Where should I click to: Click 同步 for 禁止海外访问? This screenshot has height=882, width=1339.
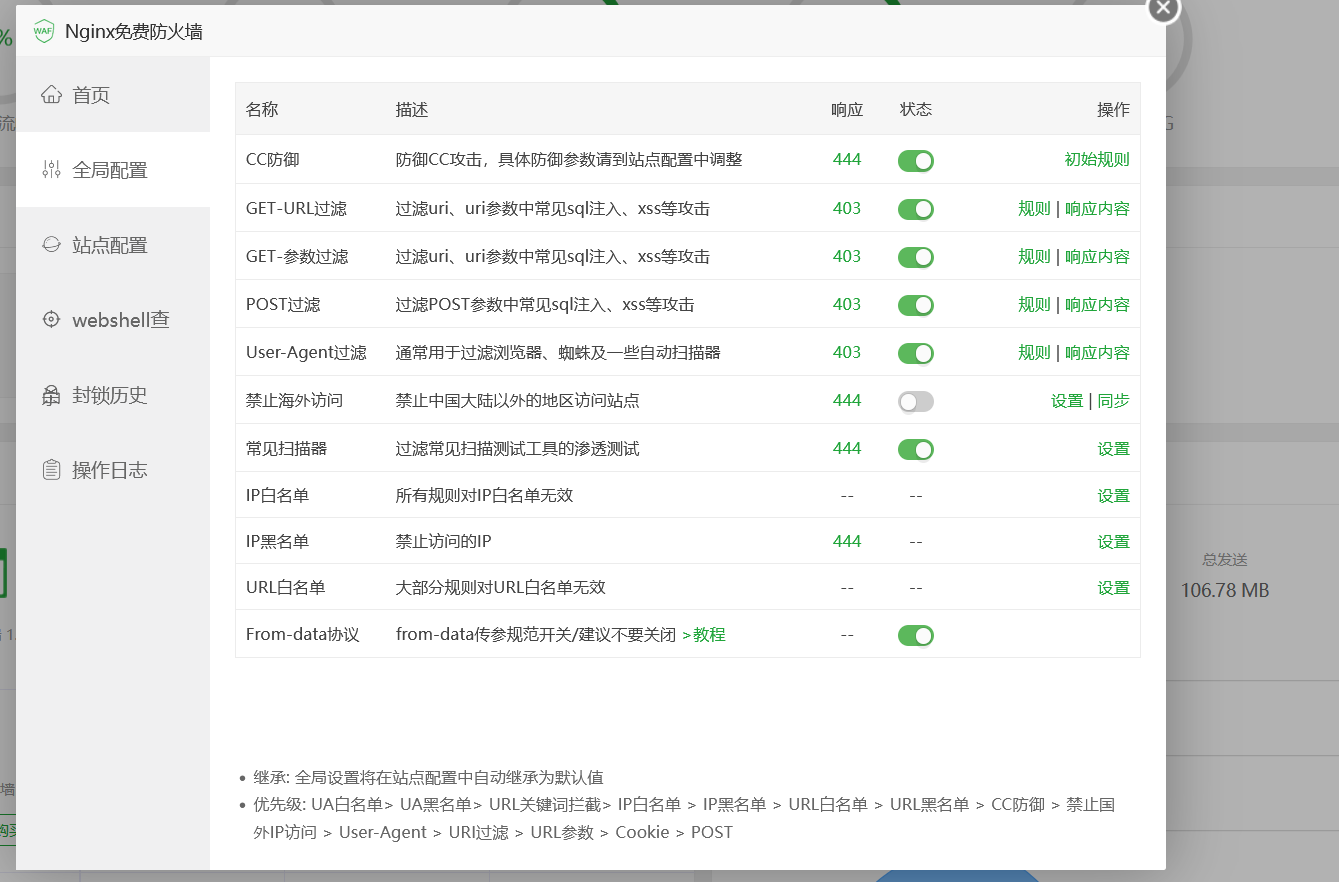pos(1113,400)
